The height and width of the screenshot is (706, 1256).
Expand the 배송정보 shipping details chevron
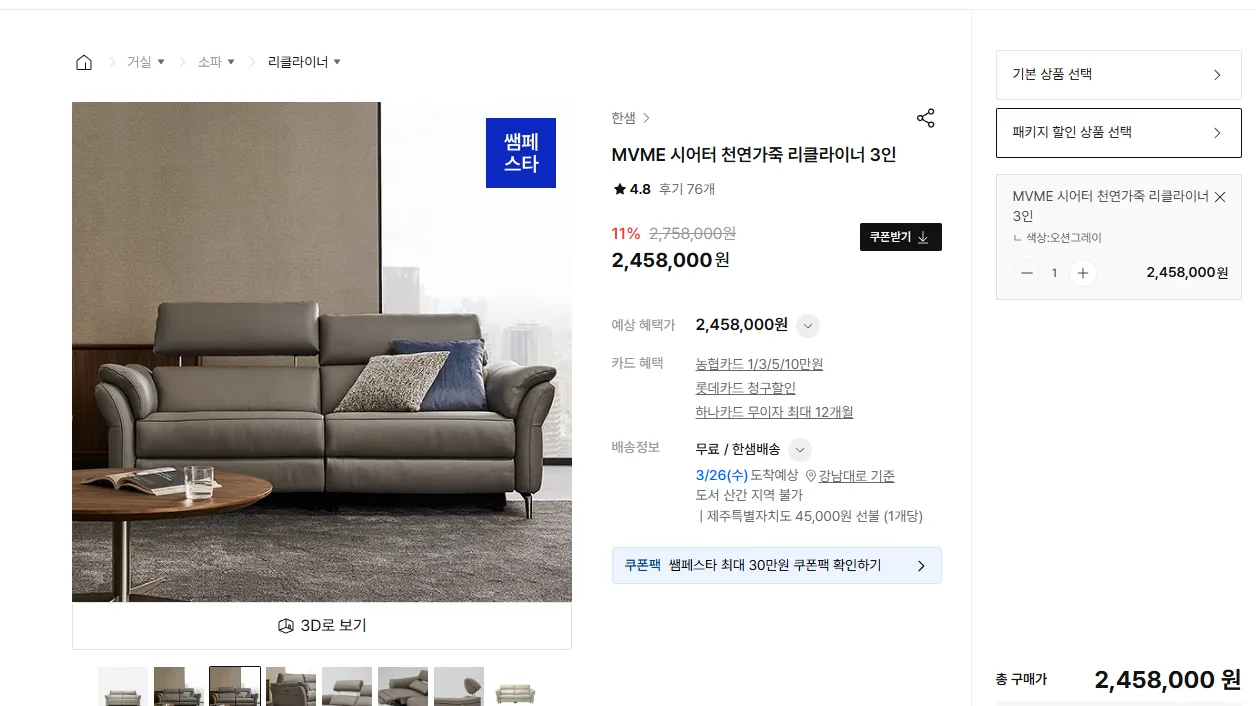click(x=800, y=450)
